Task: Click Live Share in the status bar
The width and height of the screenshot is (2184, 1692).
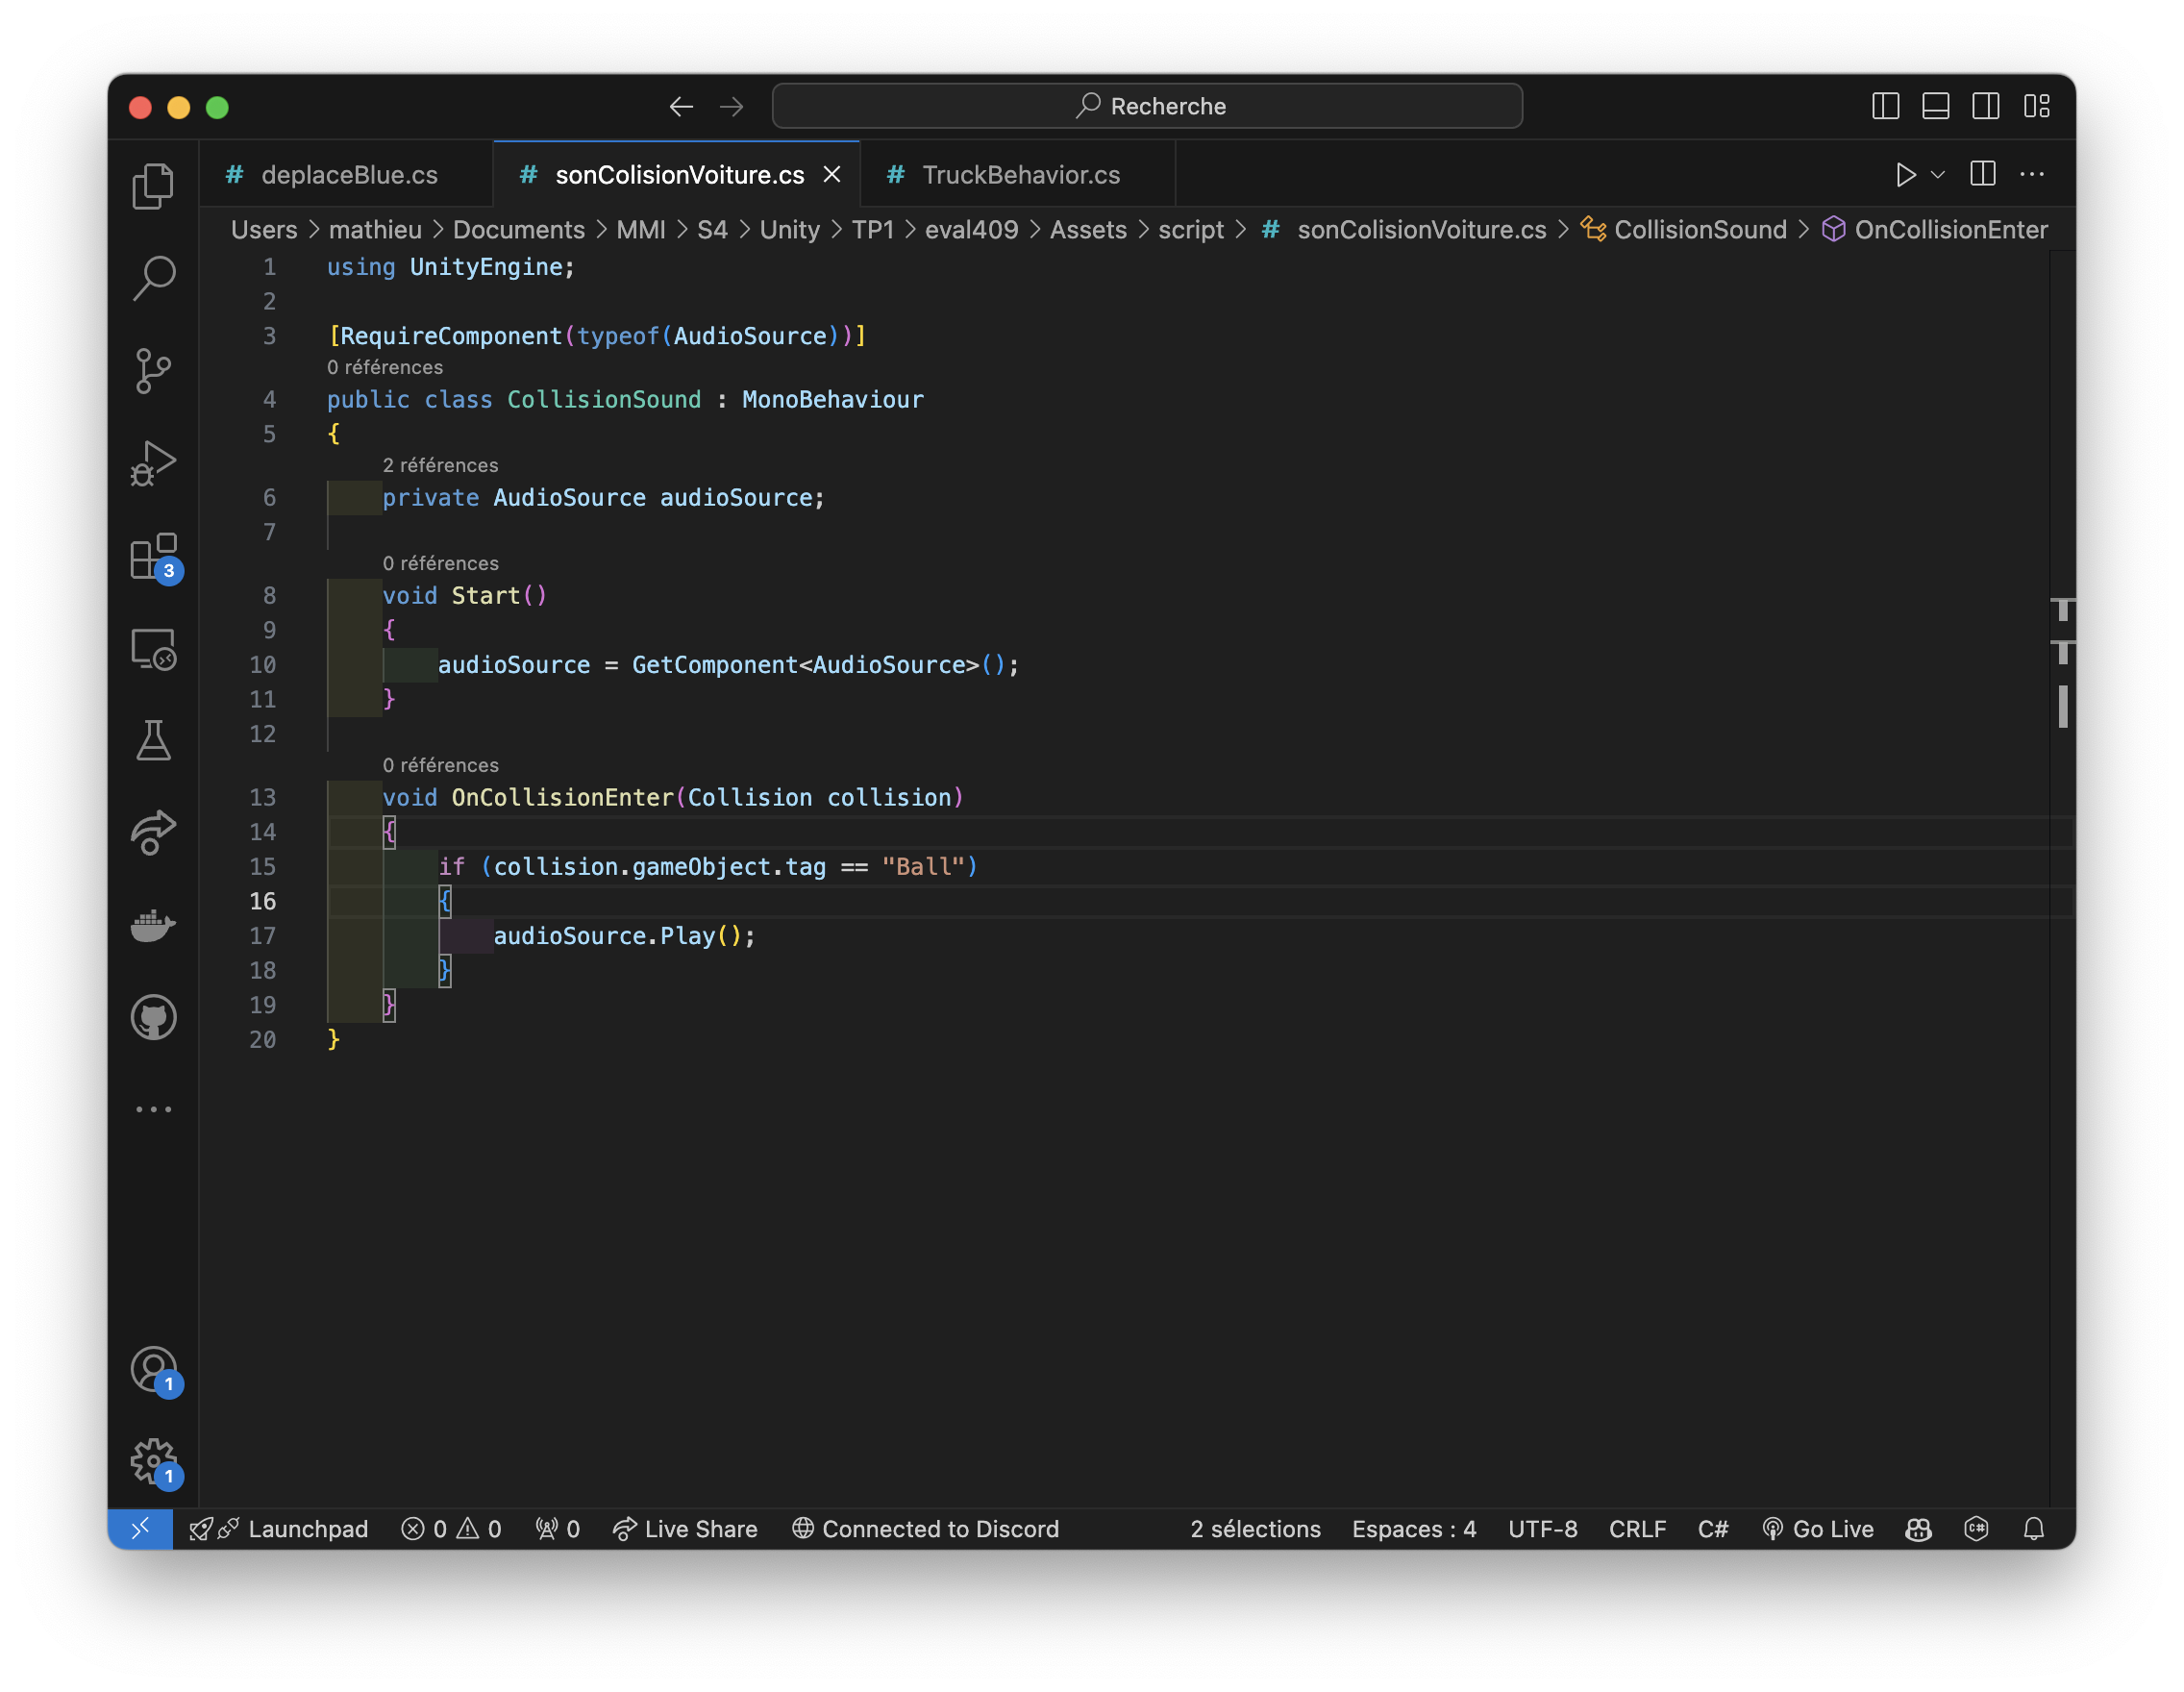Action: [x=685, y=1529]
